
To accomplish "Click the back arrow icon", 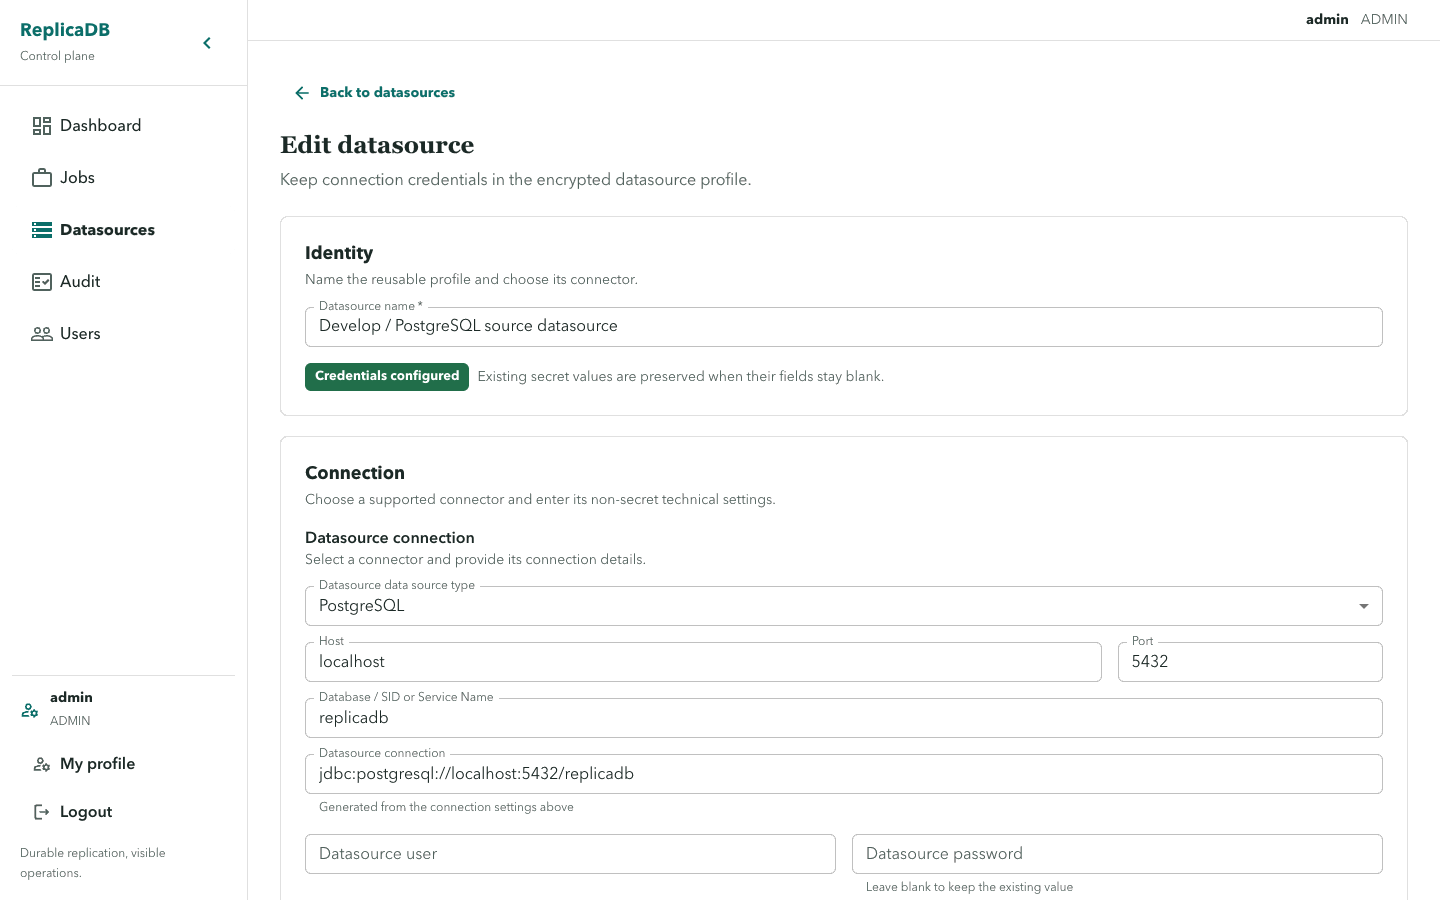I will tap(302, 93).
